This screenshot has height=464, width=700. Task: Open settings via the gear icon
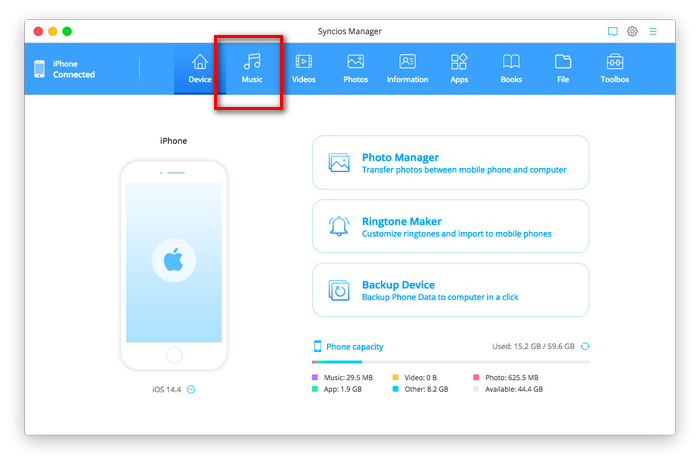(632, 31)
